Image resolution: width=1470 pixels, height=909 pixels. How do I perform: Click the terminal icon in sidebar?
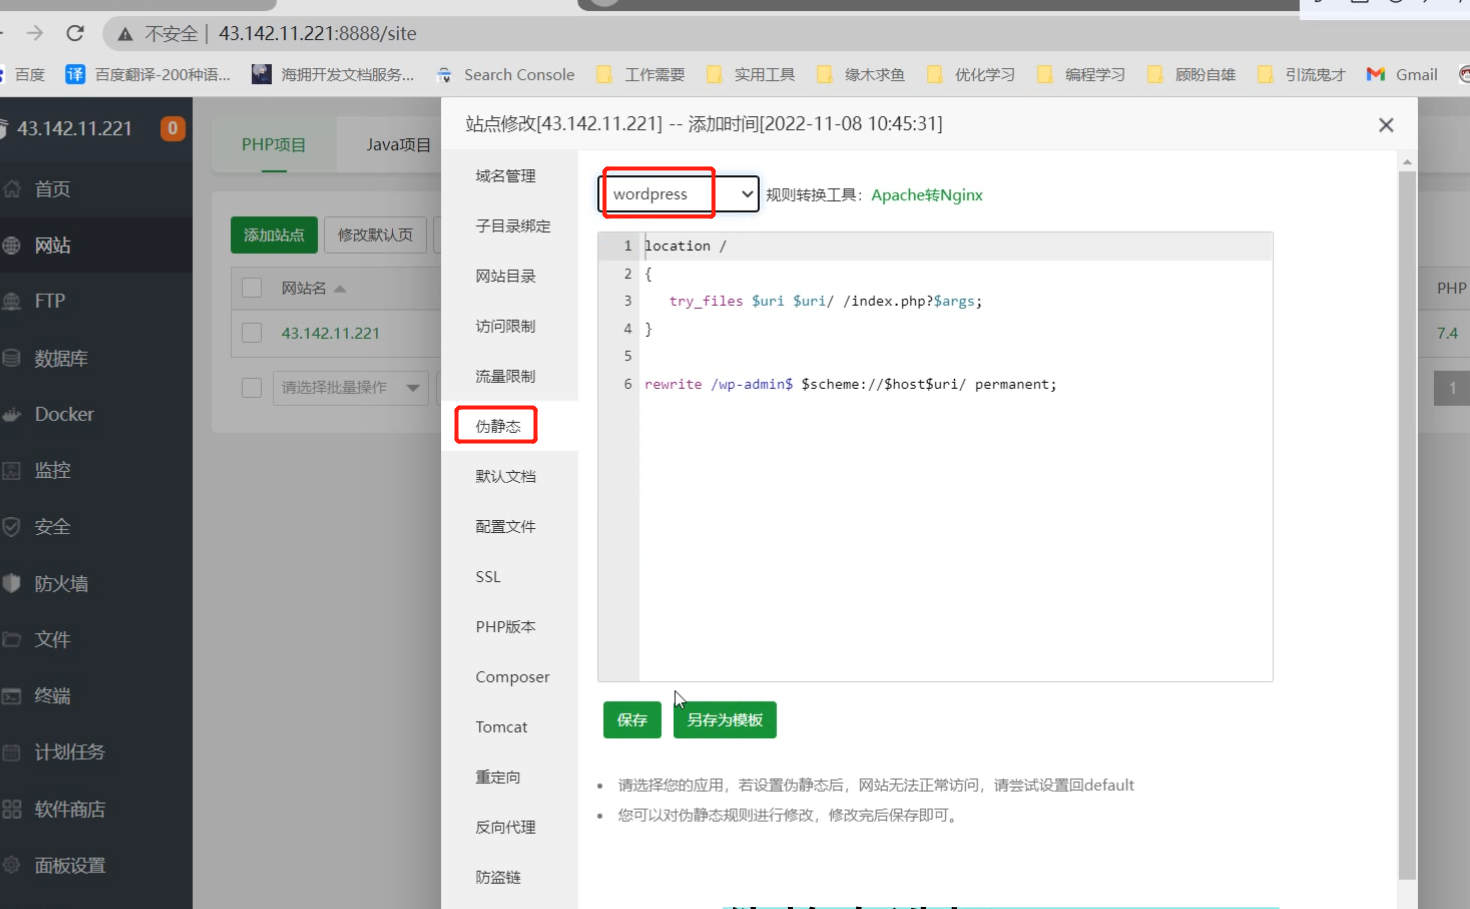point(12,696)
